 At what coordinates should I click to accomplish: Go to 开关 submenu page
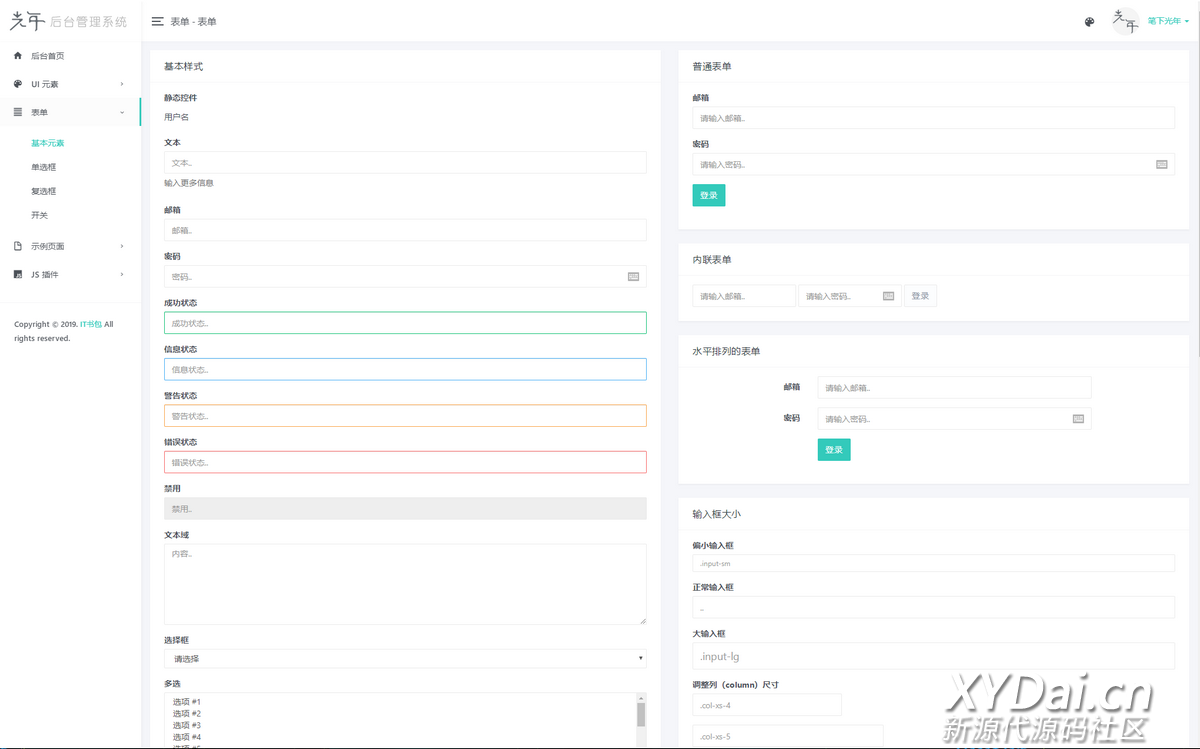click(39, 215)
